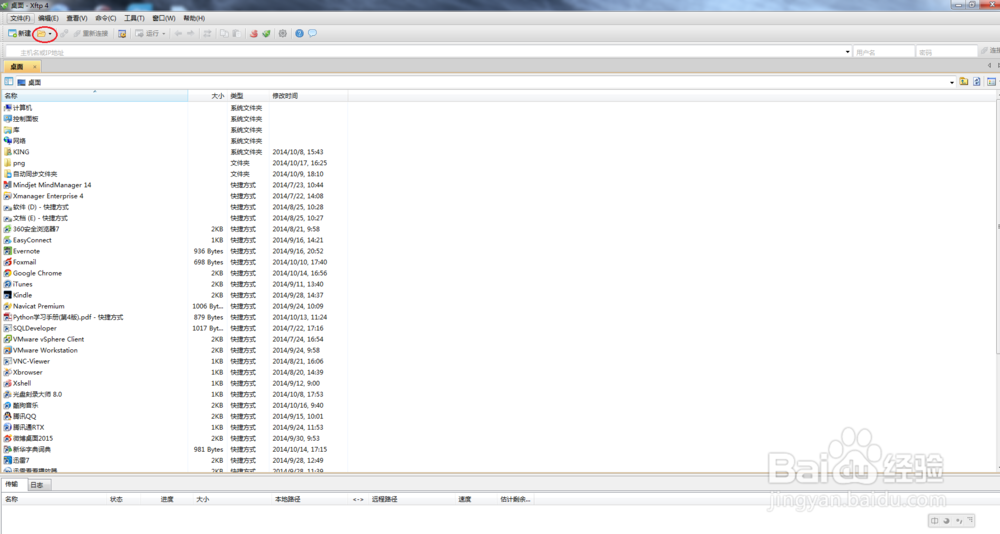
Task: Select VMware vSphere Client shortcut
Action: 44,339
